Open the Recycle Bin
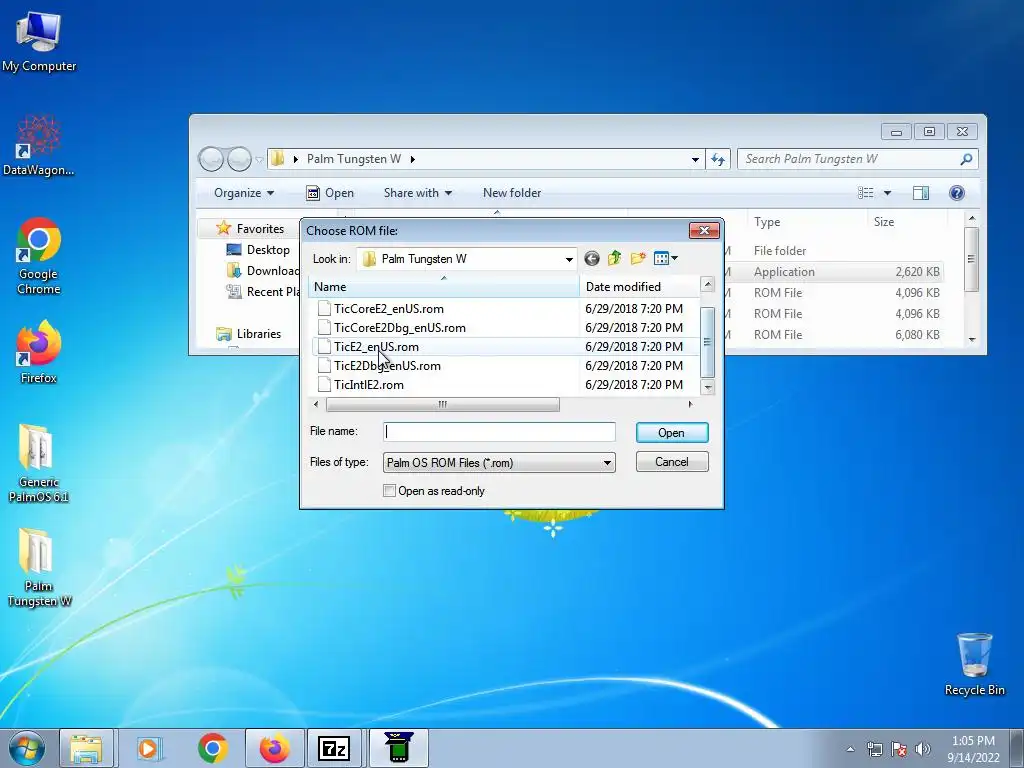This screenshot has width=1024, height=768. coord(974,664)
